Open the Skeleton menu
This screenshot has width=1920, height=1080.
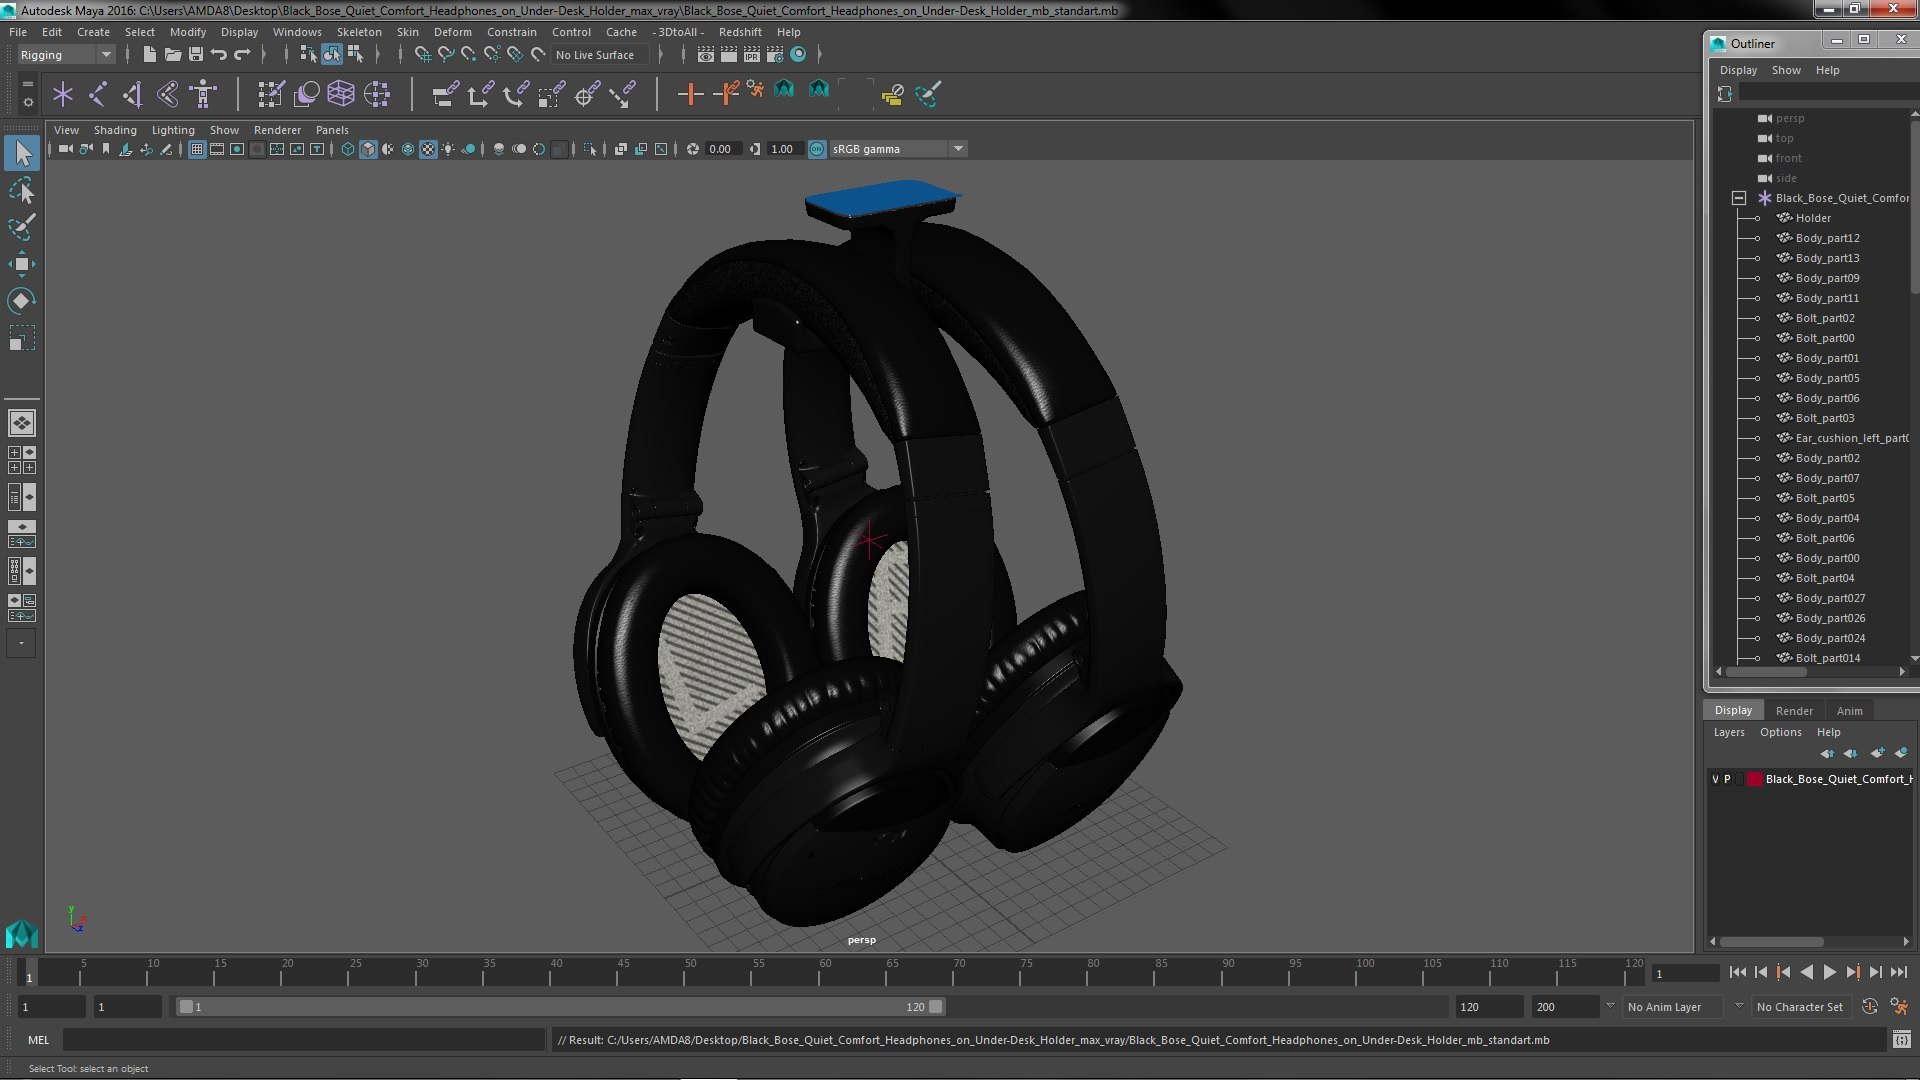click(x=358, y=32)
